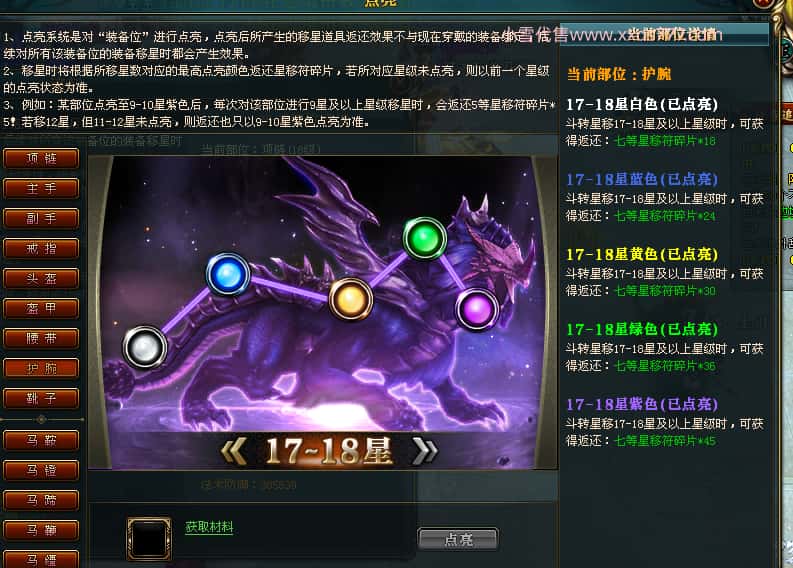
Task: Click the empty material slot
Action: click(x=149, y=539)
